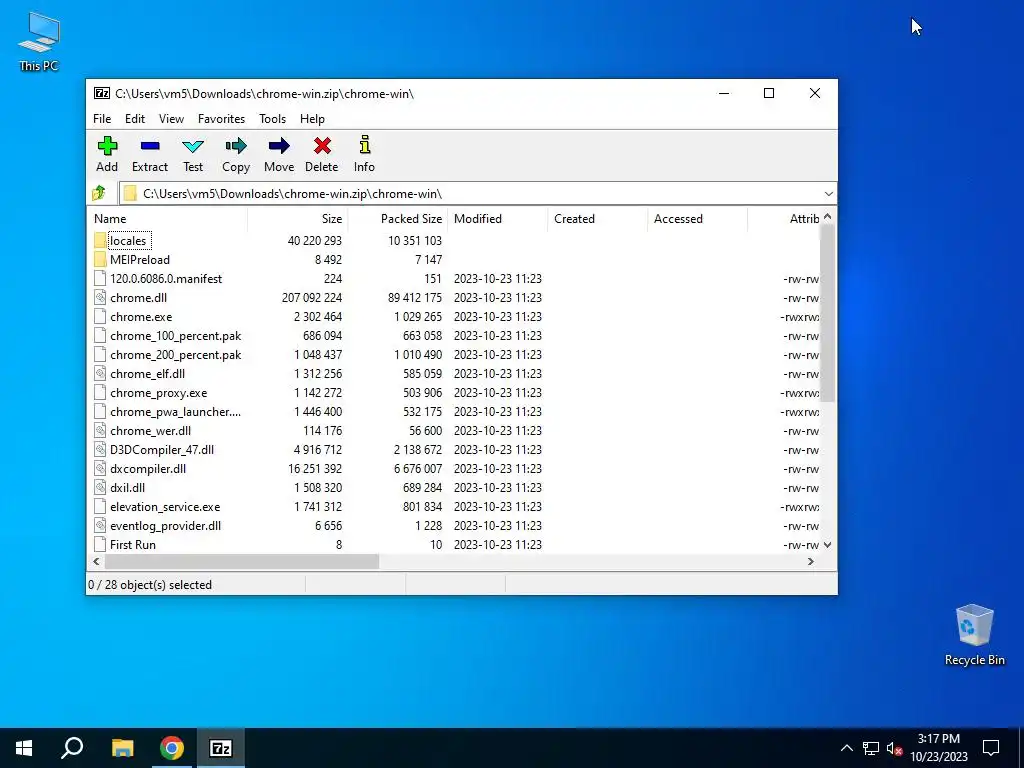Sort by Modified column header
The image size is (1024, 768).
[x=498, y=219]
